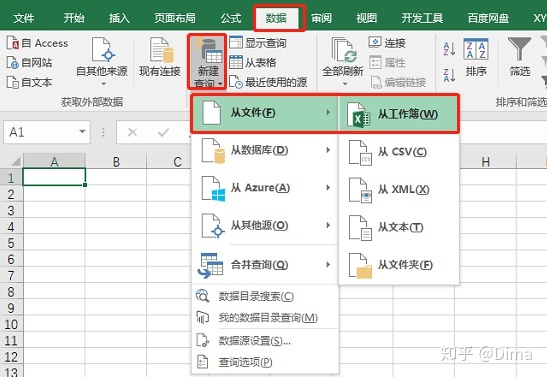The height and width of the screenshot is (377, 547).
Task: Open the 自其他来源 dropdown arrow
Action: [x=104, y=84]
